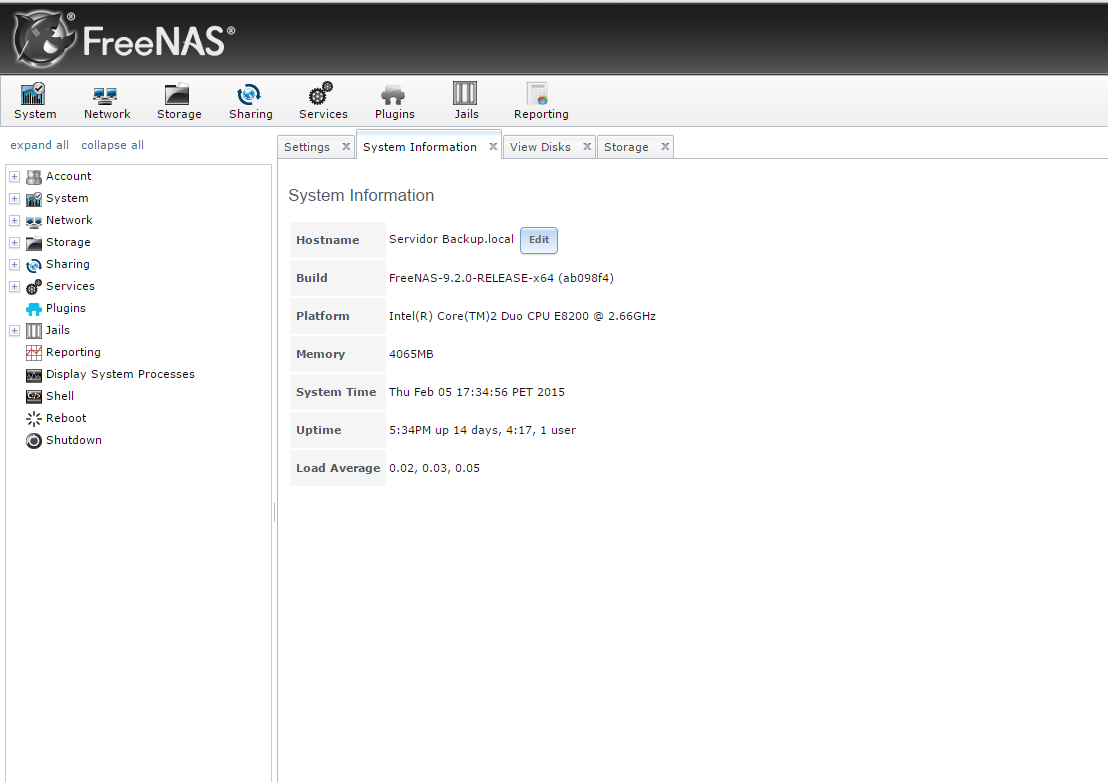Click the Reboot label in sidebar
Image resolution: width=1108 pixels, height=782 pixels.
(66, 417)
